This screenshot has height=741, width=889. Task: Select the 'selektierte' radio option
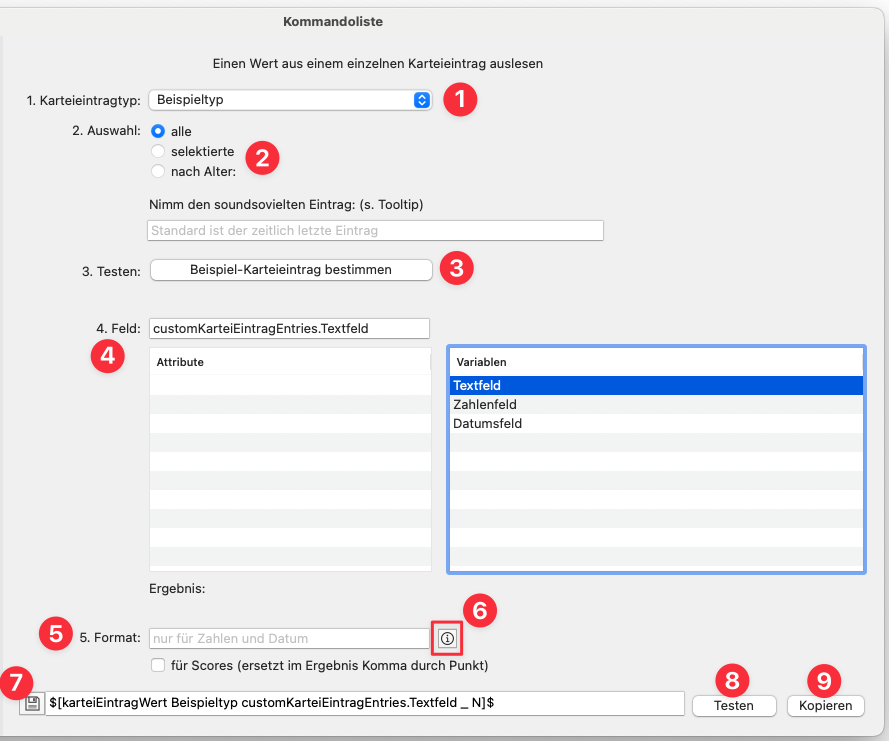pyautogui.click(x=158, y=151)
